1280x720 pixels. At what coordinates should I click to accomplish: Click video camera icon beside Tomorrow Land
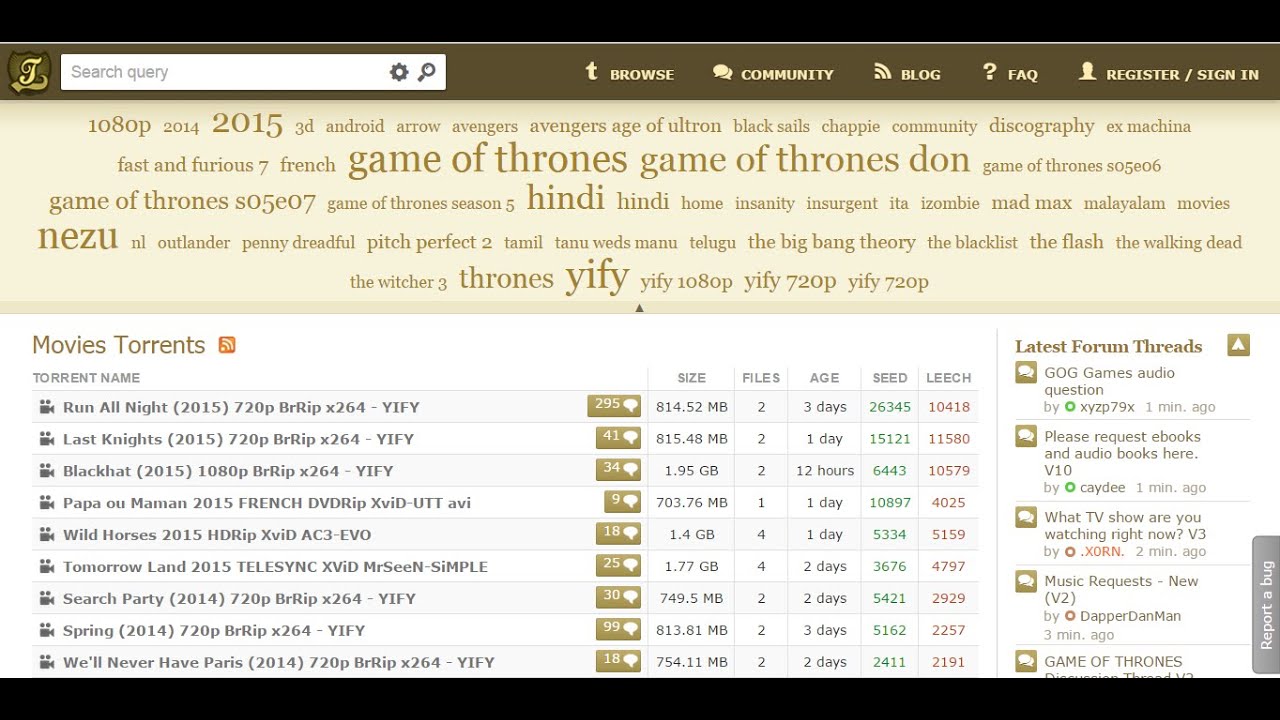46,567
